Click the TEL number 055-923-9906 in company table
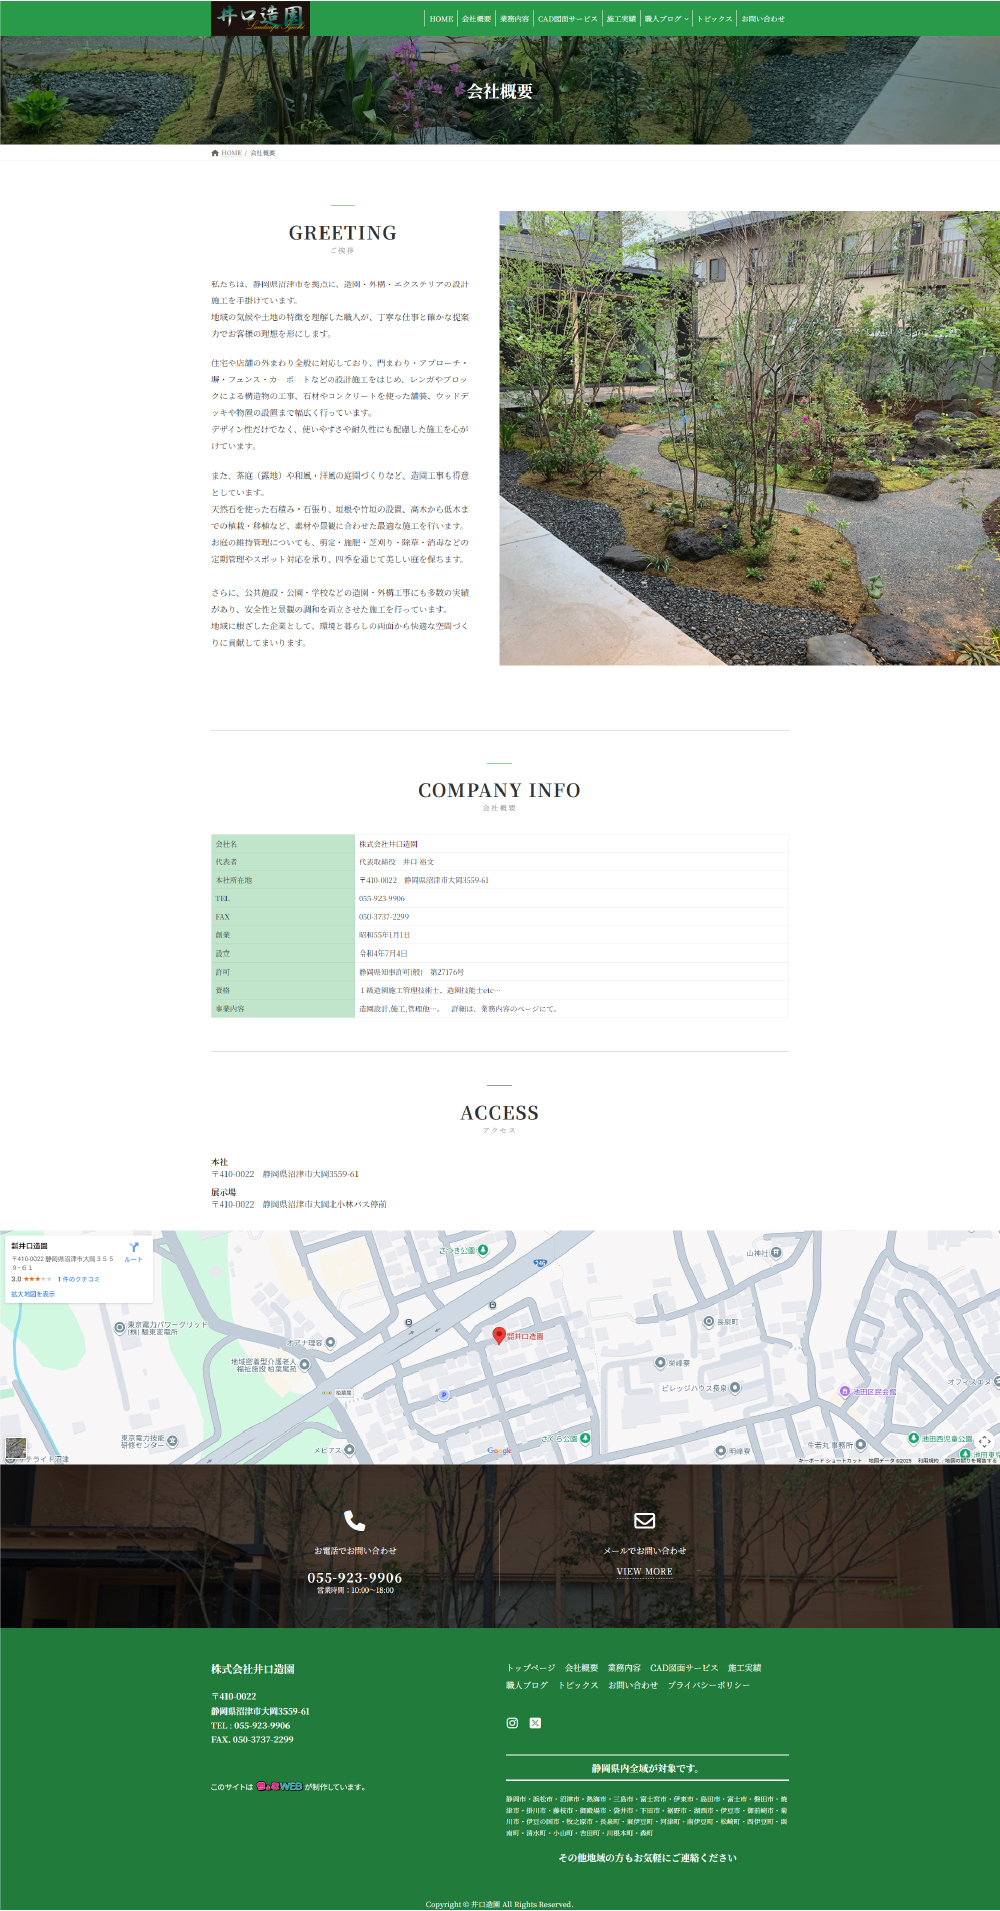 coord(382,899)
